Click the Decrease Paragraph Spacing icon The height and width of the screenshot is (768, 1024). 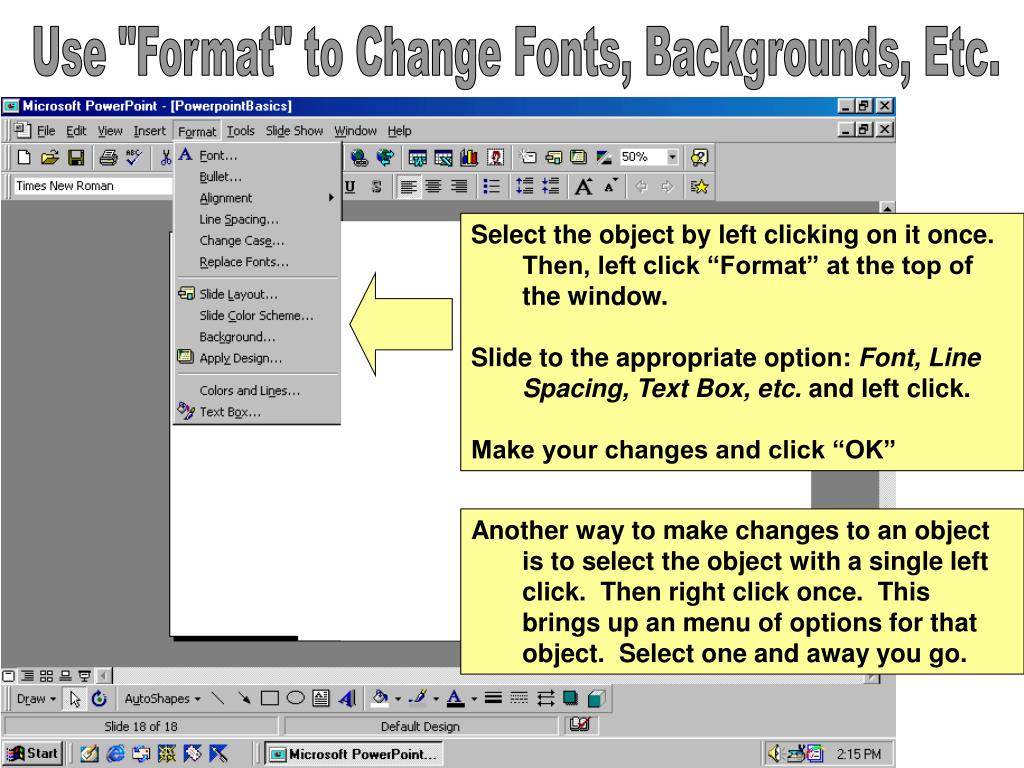551,187
